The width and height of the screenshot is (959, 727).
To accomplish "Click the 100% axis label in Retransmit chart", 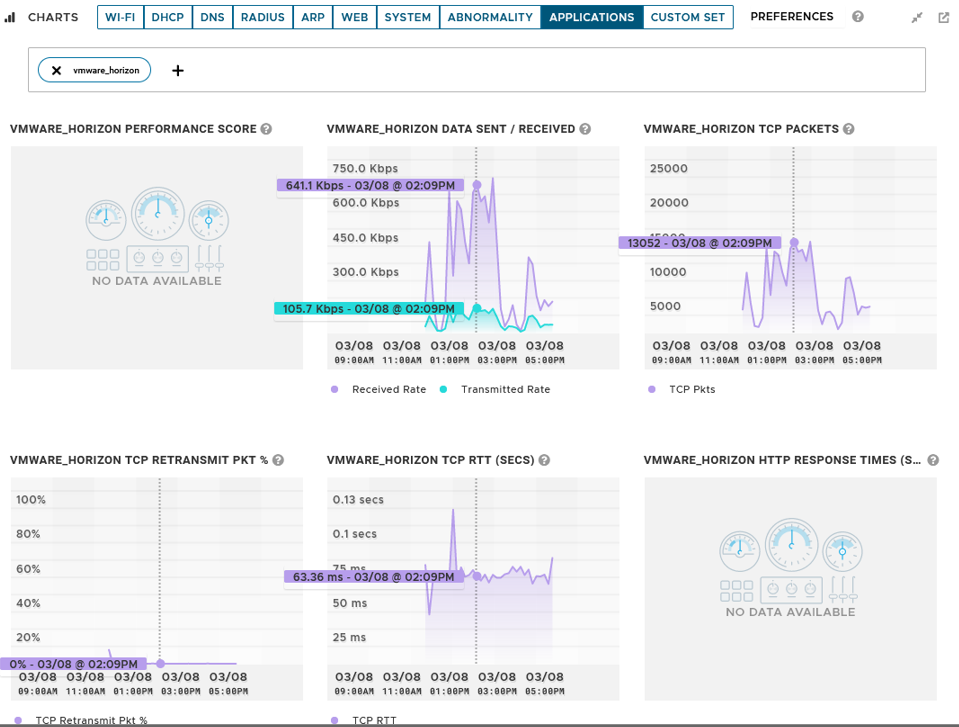I will coord(31,500).
